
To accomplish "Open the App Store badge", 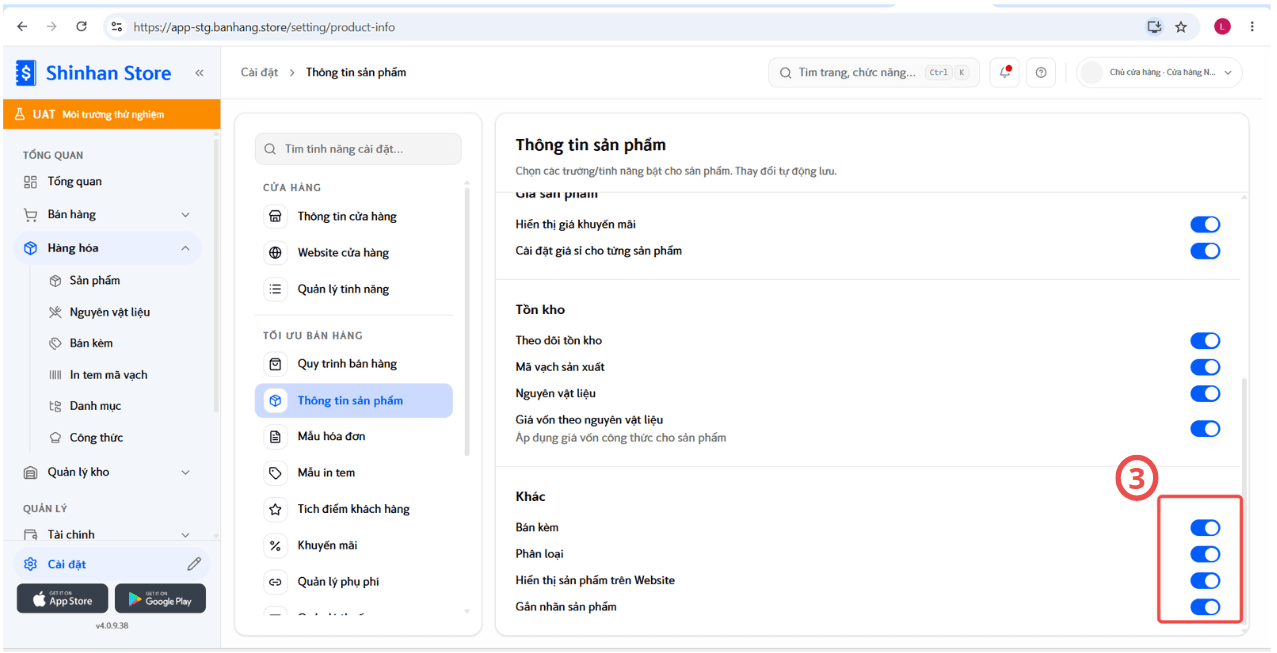I will (62, 598).
